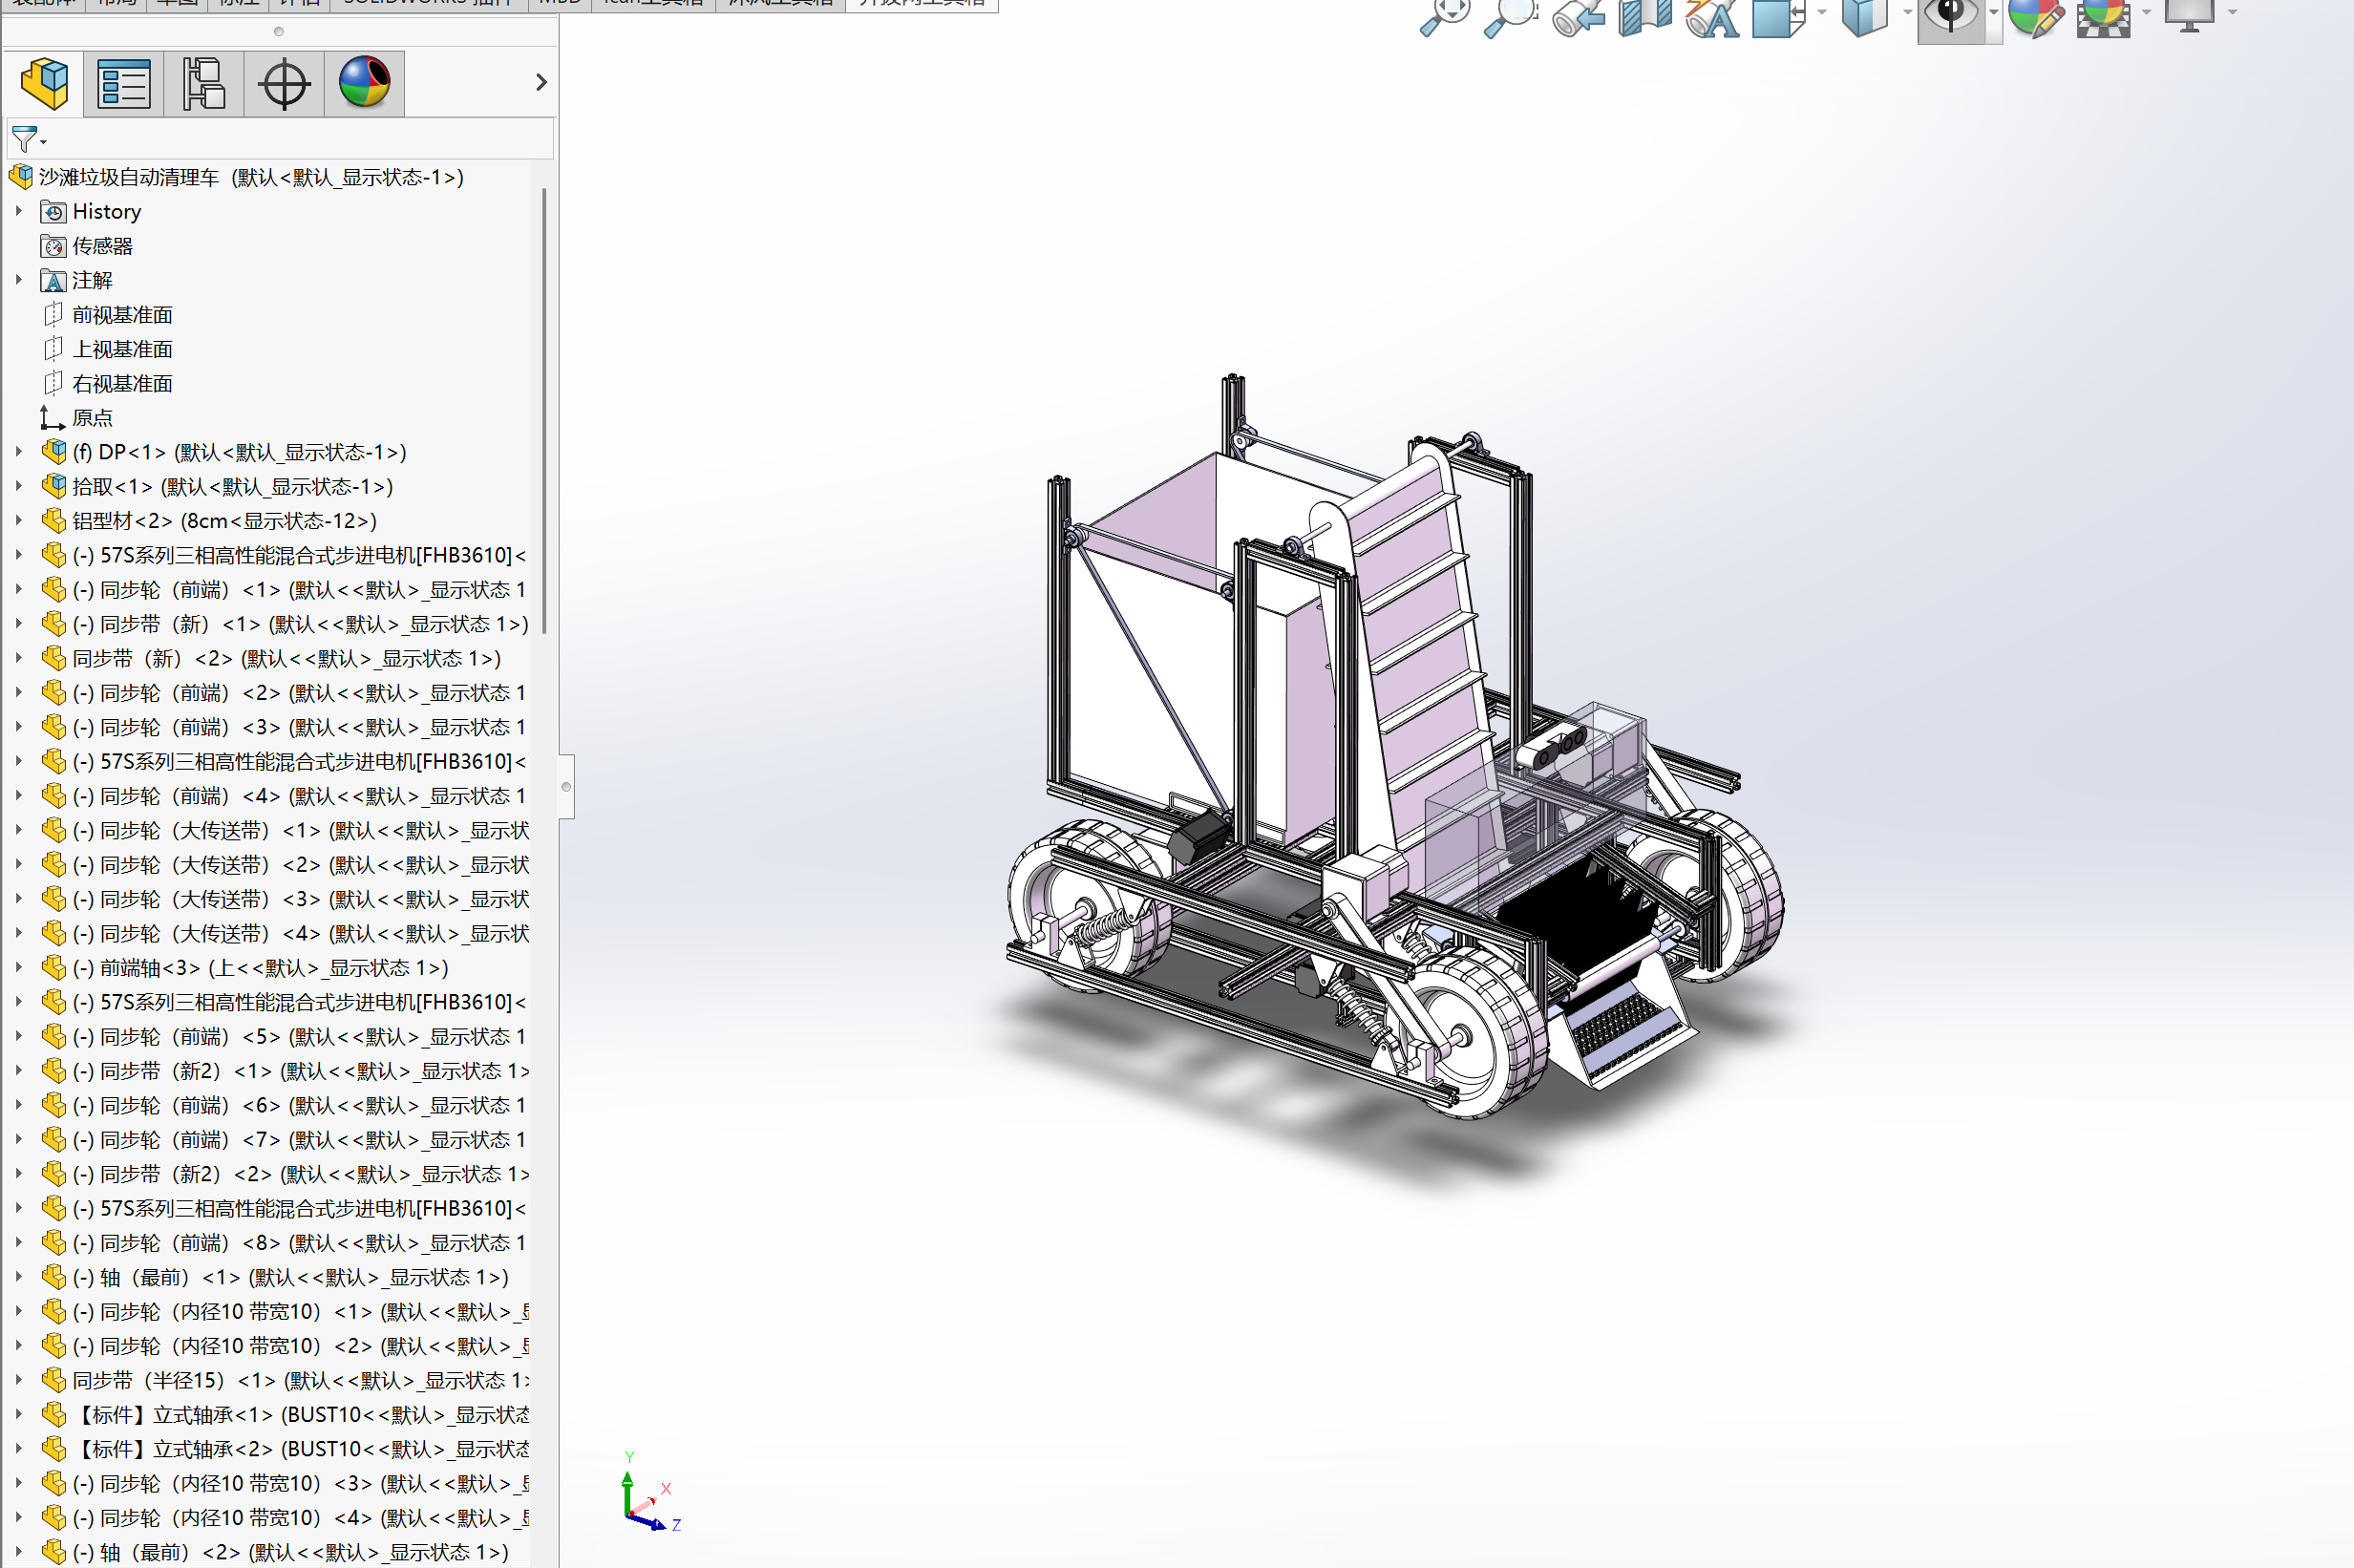Toggle the Hide/Show Items eye button

(x=1950, y=17)
